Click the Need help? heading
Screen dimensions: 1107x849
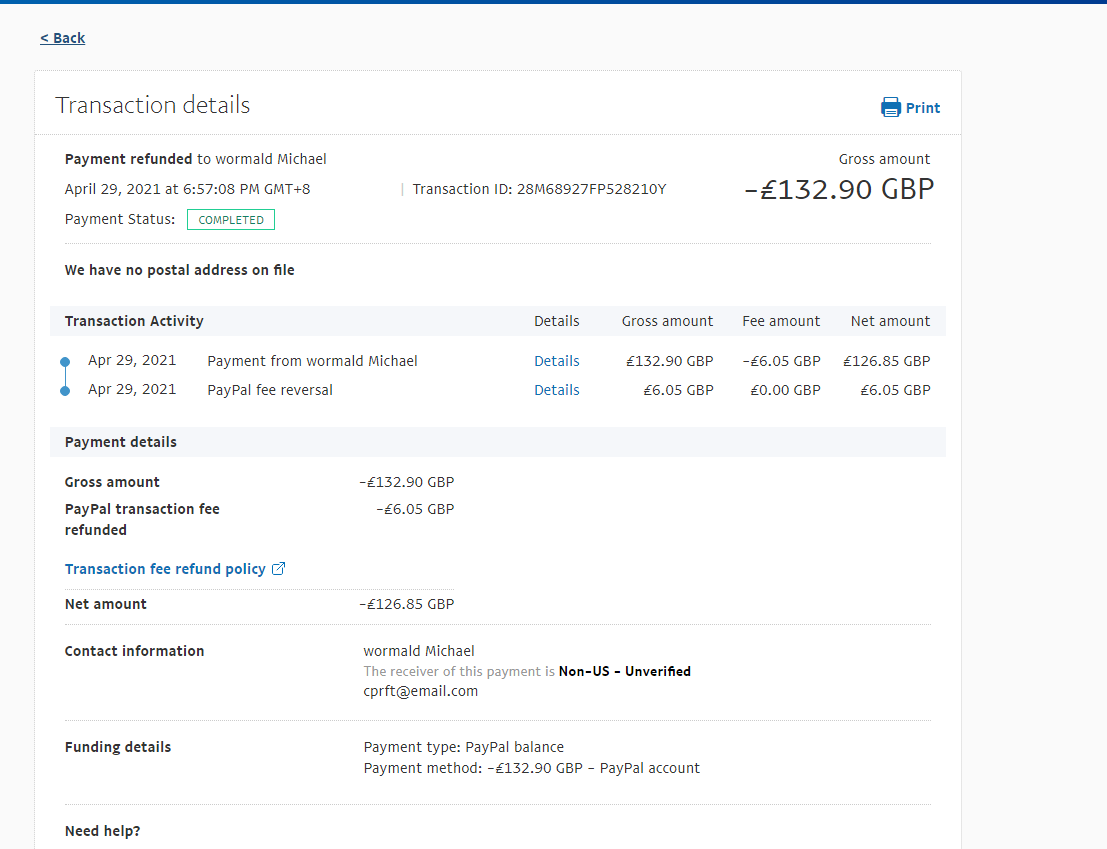click(102, 831)
